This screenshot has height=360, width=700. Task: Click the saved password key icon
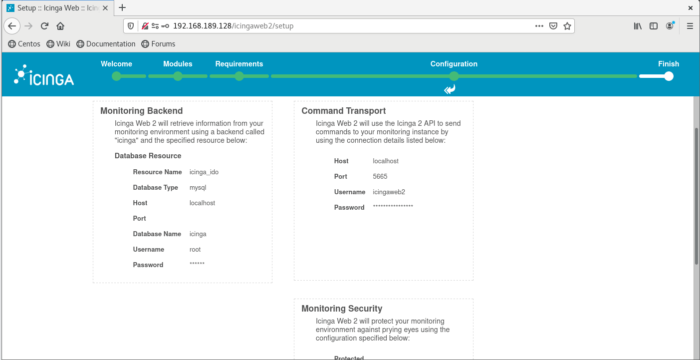pos(165,26)
